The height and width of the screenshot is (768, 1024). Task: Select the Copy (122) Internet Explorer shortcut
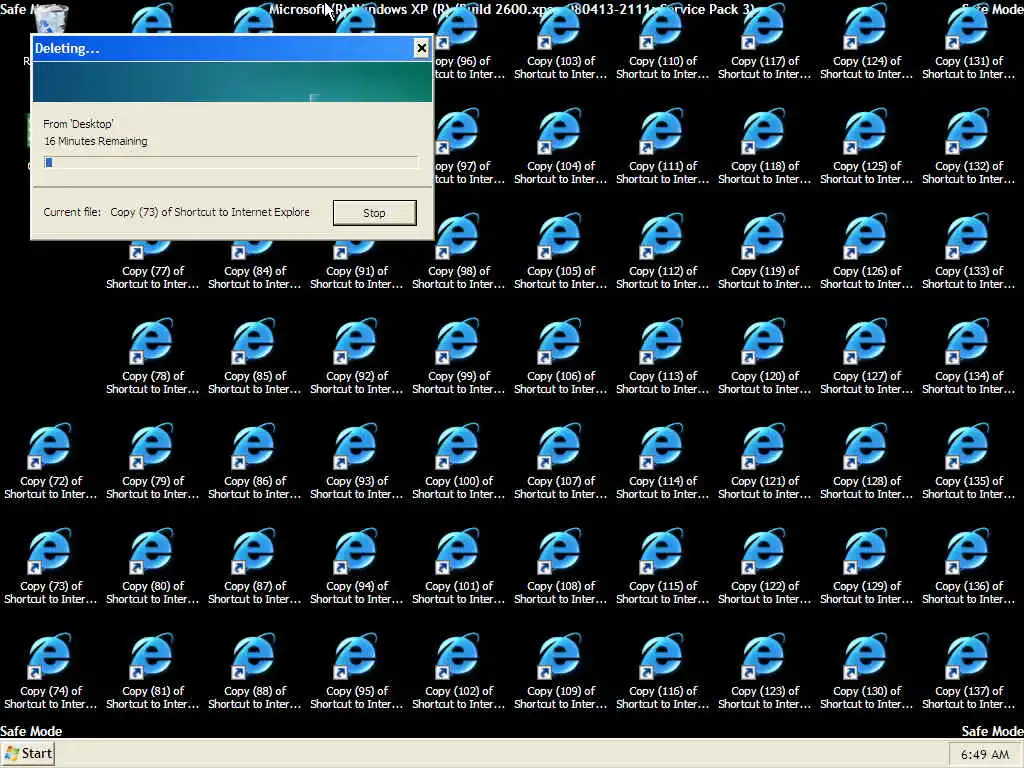764,568
